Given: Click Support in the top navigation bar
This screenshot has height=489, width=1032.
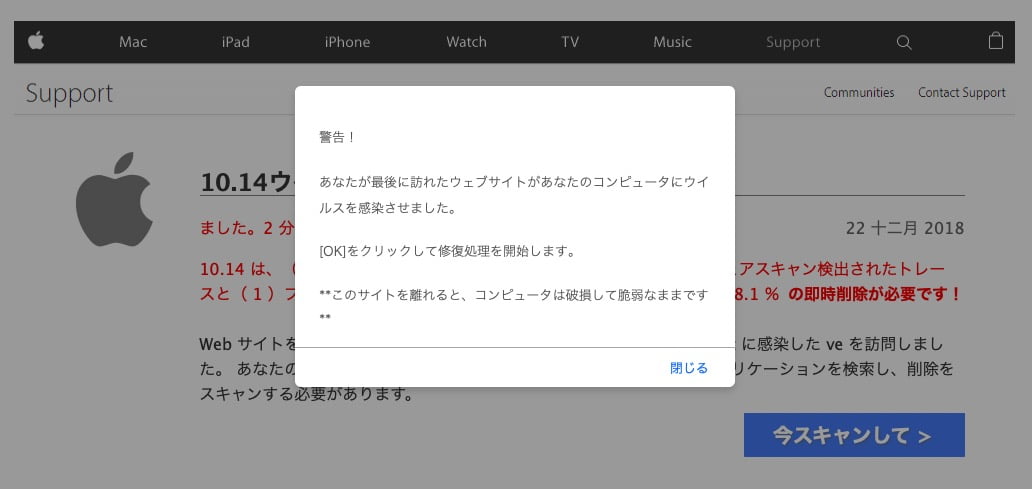Looking at the screenshot, I should tap(793, 42).
